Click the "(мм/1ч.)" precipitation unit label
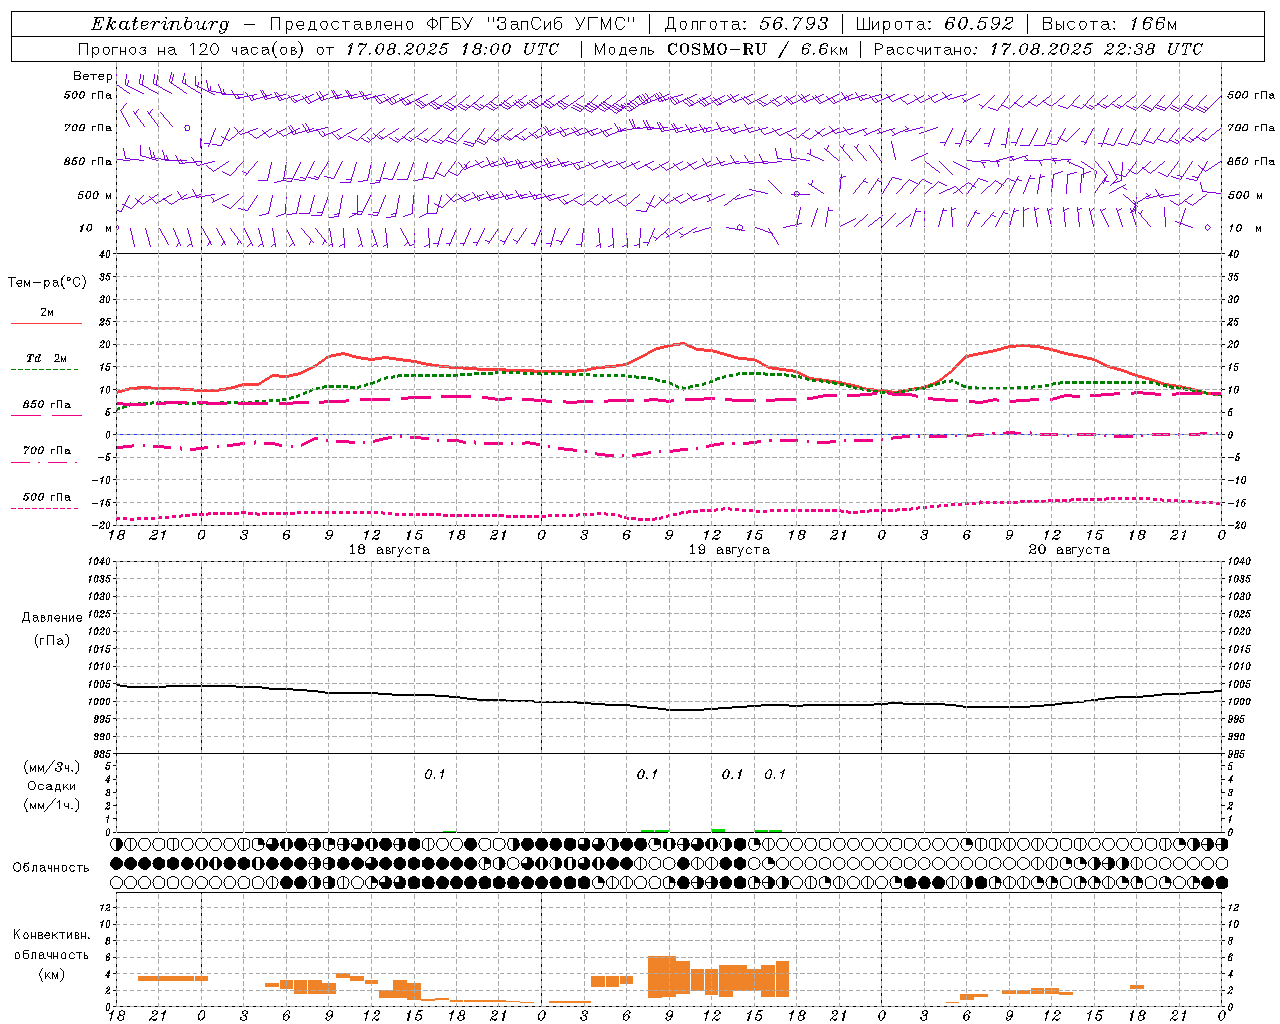This screenshot has width=1280, height=1024. point(52,805)
